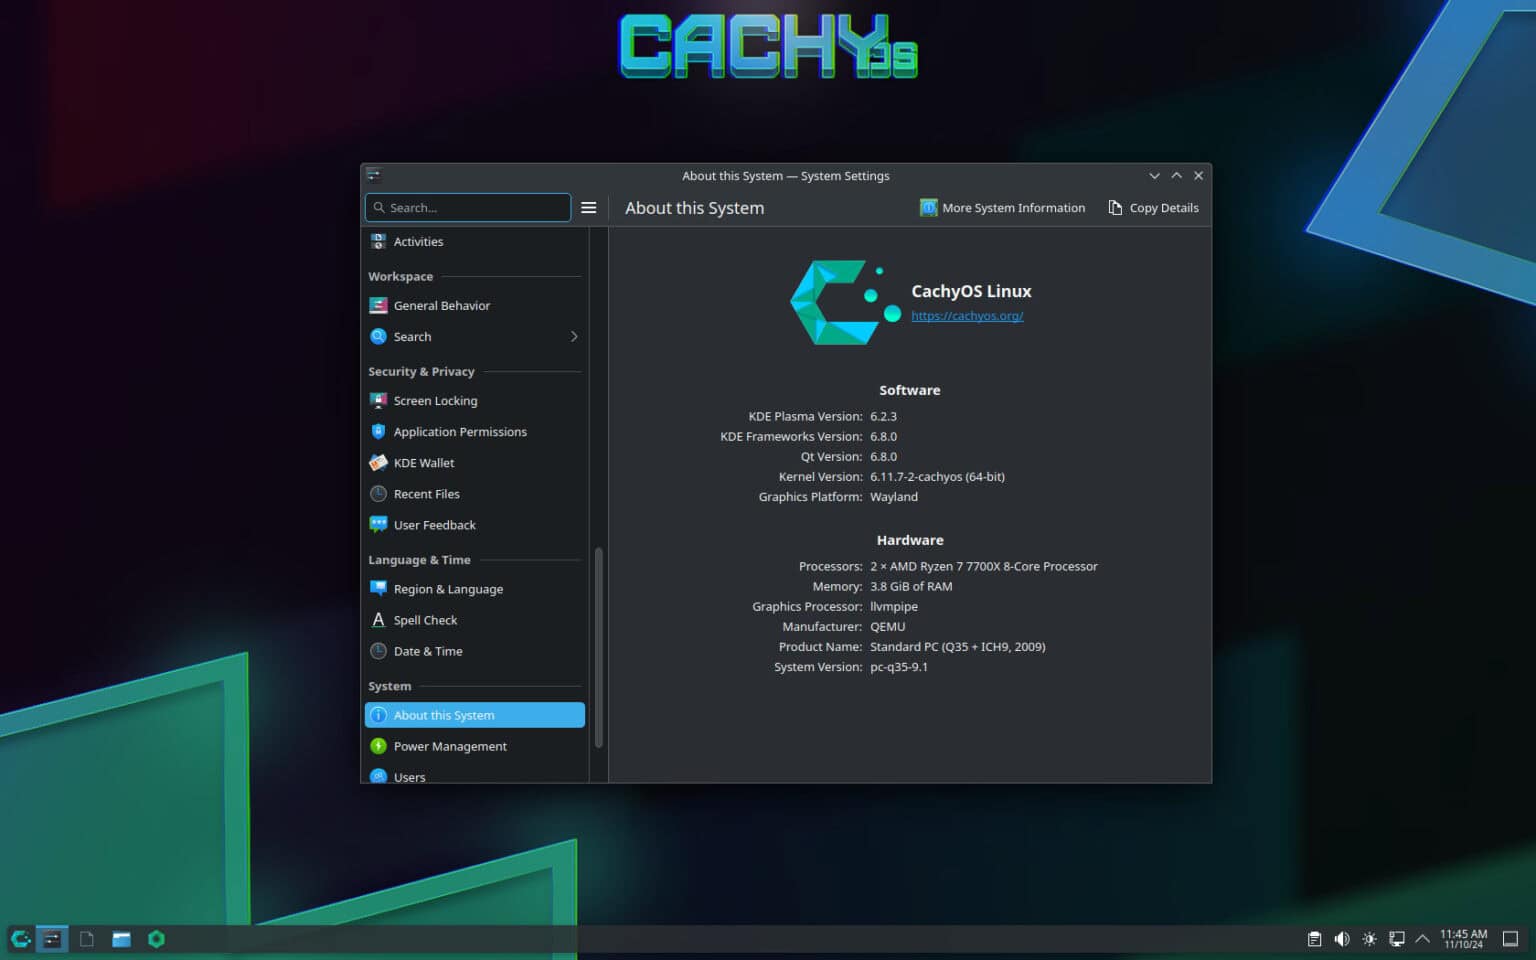Screen dimensions: 1536x960
Task: Toggle the sidebar hamburger menu
Action: [x=588, y=207]
